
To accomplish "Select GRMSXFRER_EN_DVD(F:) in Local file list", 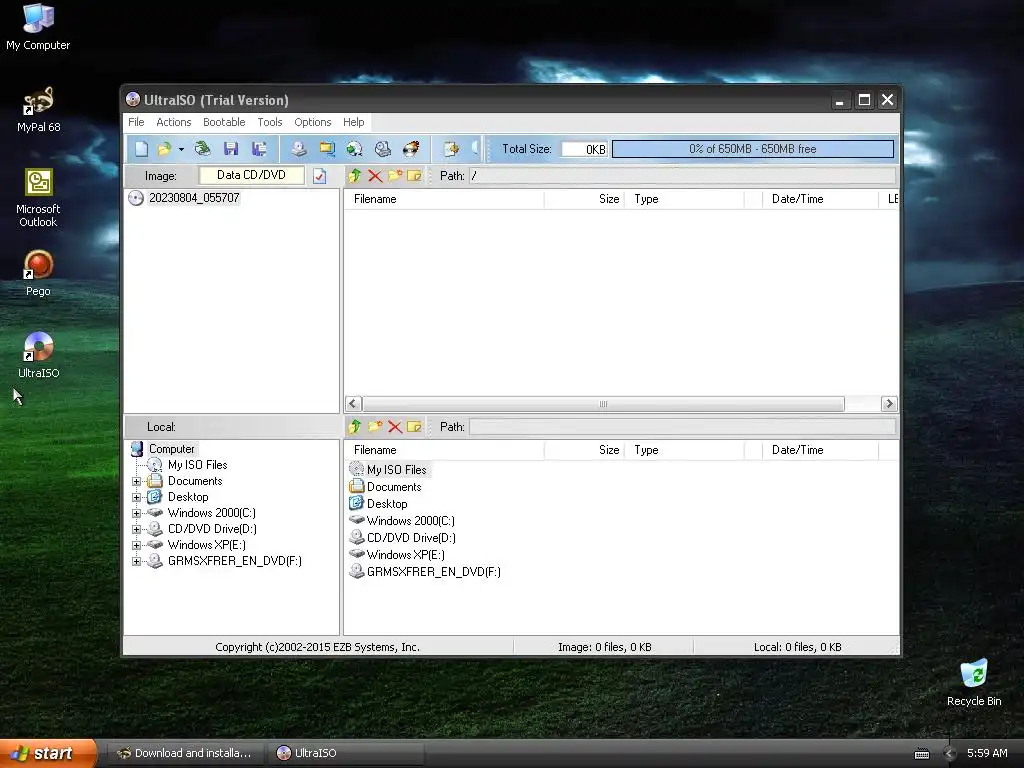I will 434,571.
